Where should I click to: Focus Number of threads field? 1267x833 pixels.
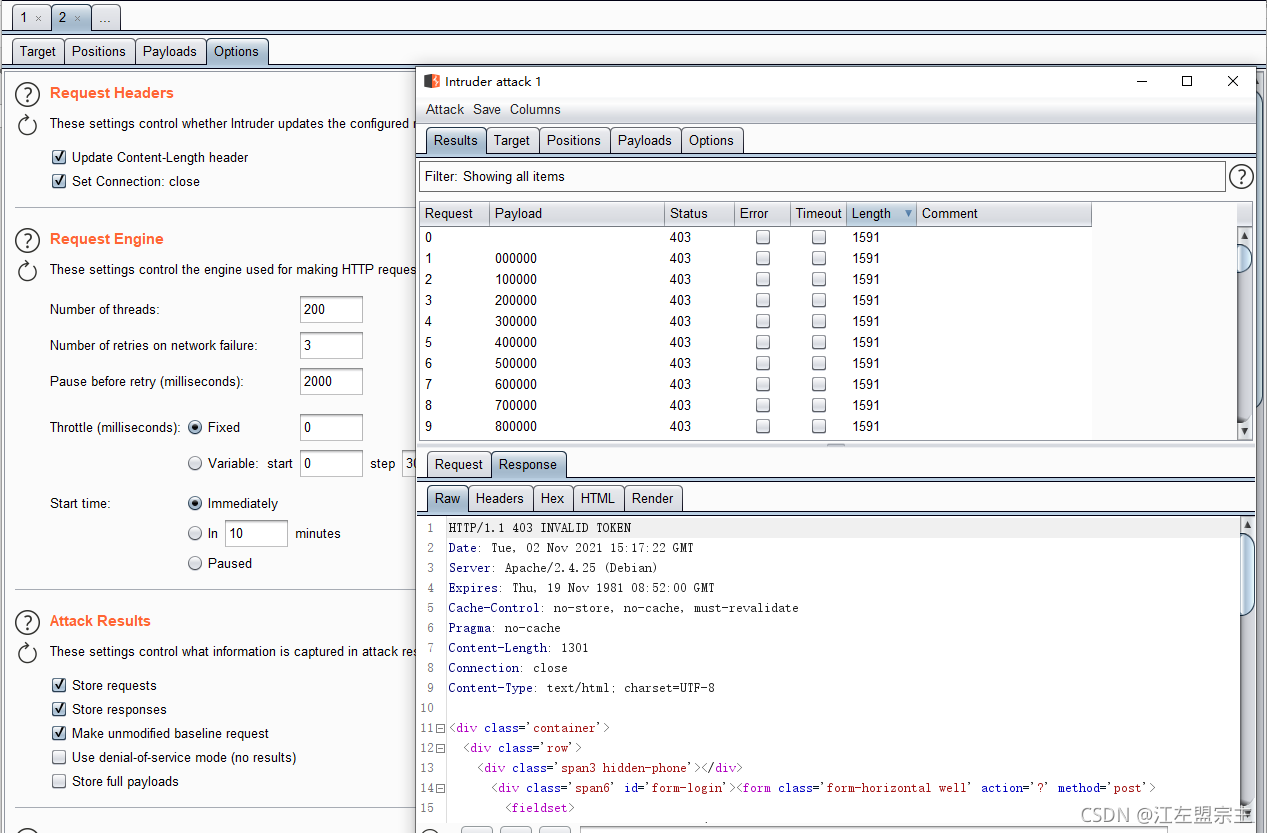[x=331, y=310]
